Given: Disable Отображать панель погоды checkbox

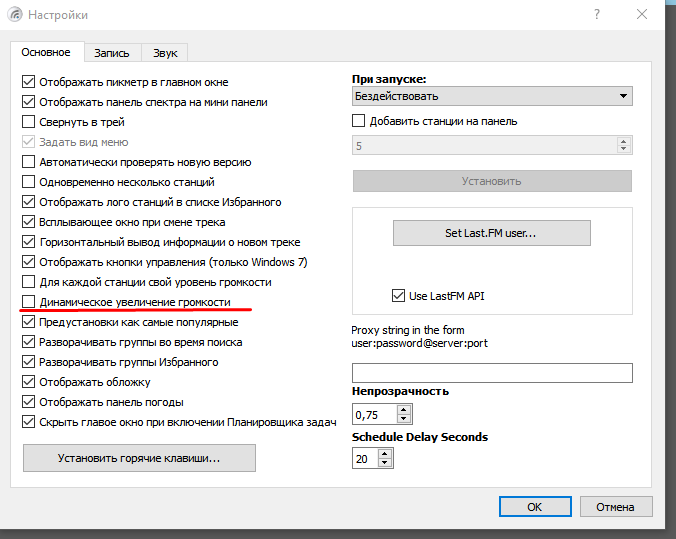Looking at the screenshot, I should point(29,402).
